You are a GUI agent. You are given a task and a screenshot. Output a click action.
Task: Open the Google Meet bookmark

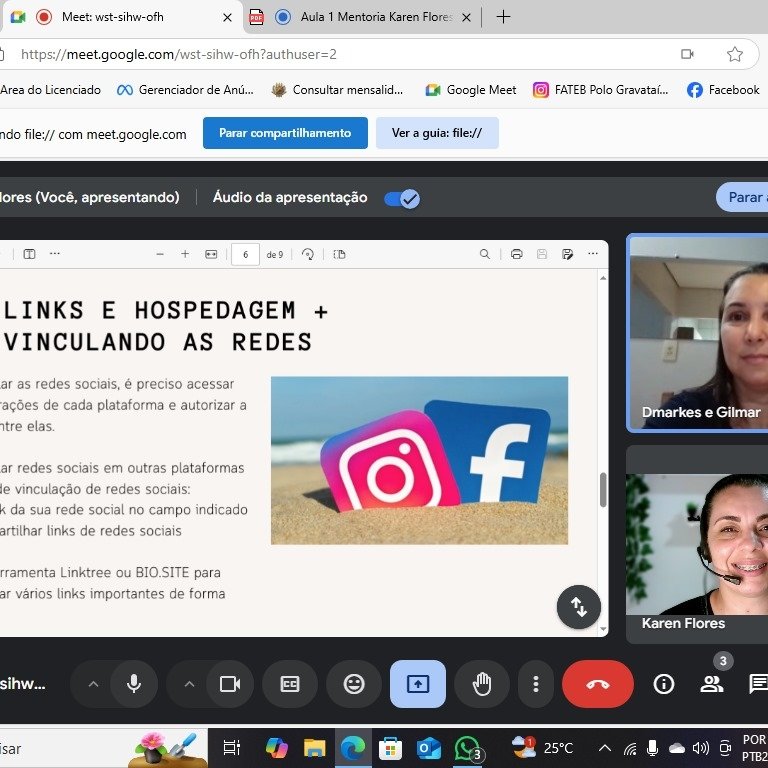[x=471, y=90]
